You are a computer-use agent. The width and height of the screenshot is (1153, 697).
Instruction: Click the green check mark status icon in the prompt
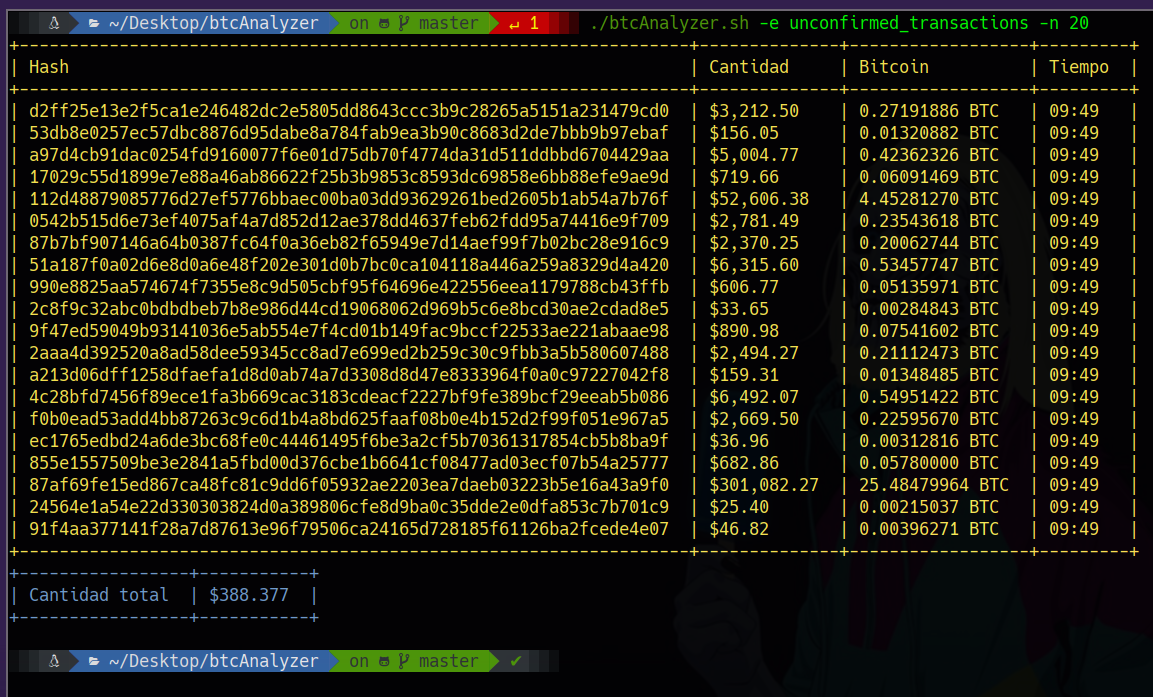coord(515,661)
